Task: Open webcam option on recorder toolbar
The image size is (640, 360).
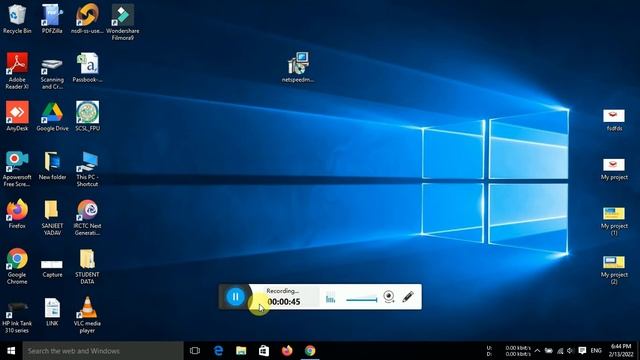Action: [389, 297]
